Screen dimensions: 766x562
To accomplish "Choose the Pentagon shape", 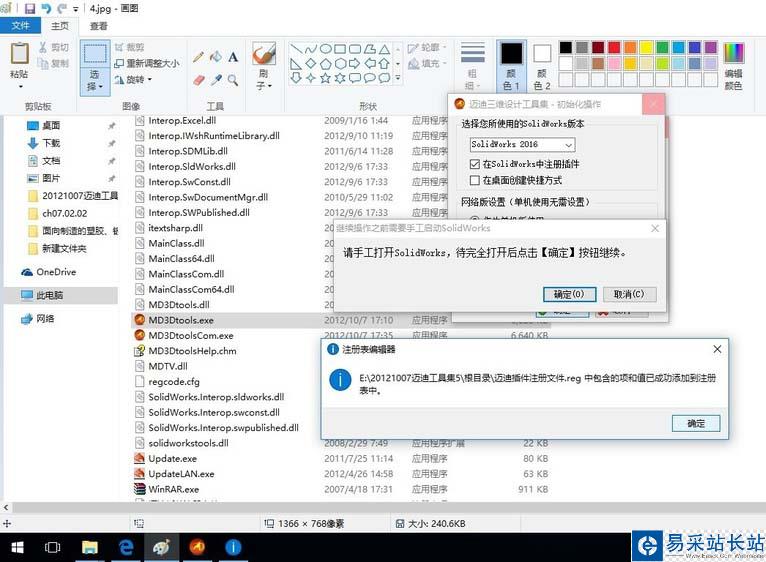I will click(326, 64).
